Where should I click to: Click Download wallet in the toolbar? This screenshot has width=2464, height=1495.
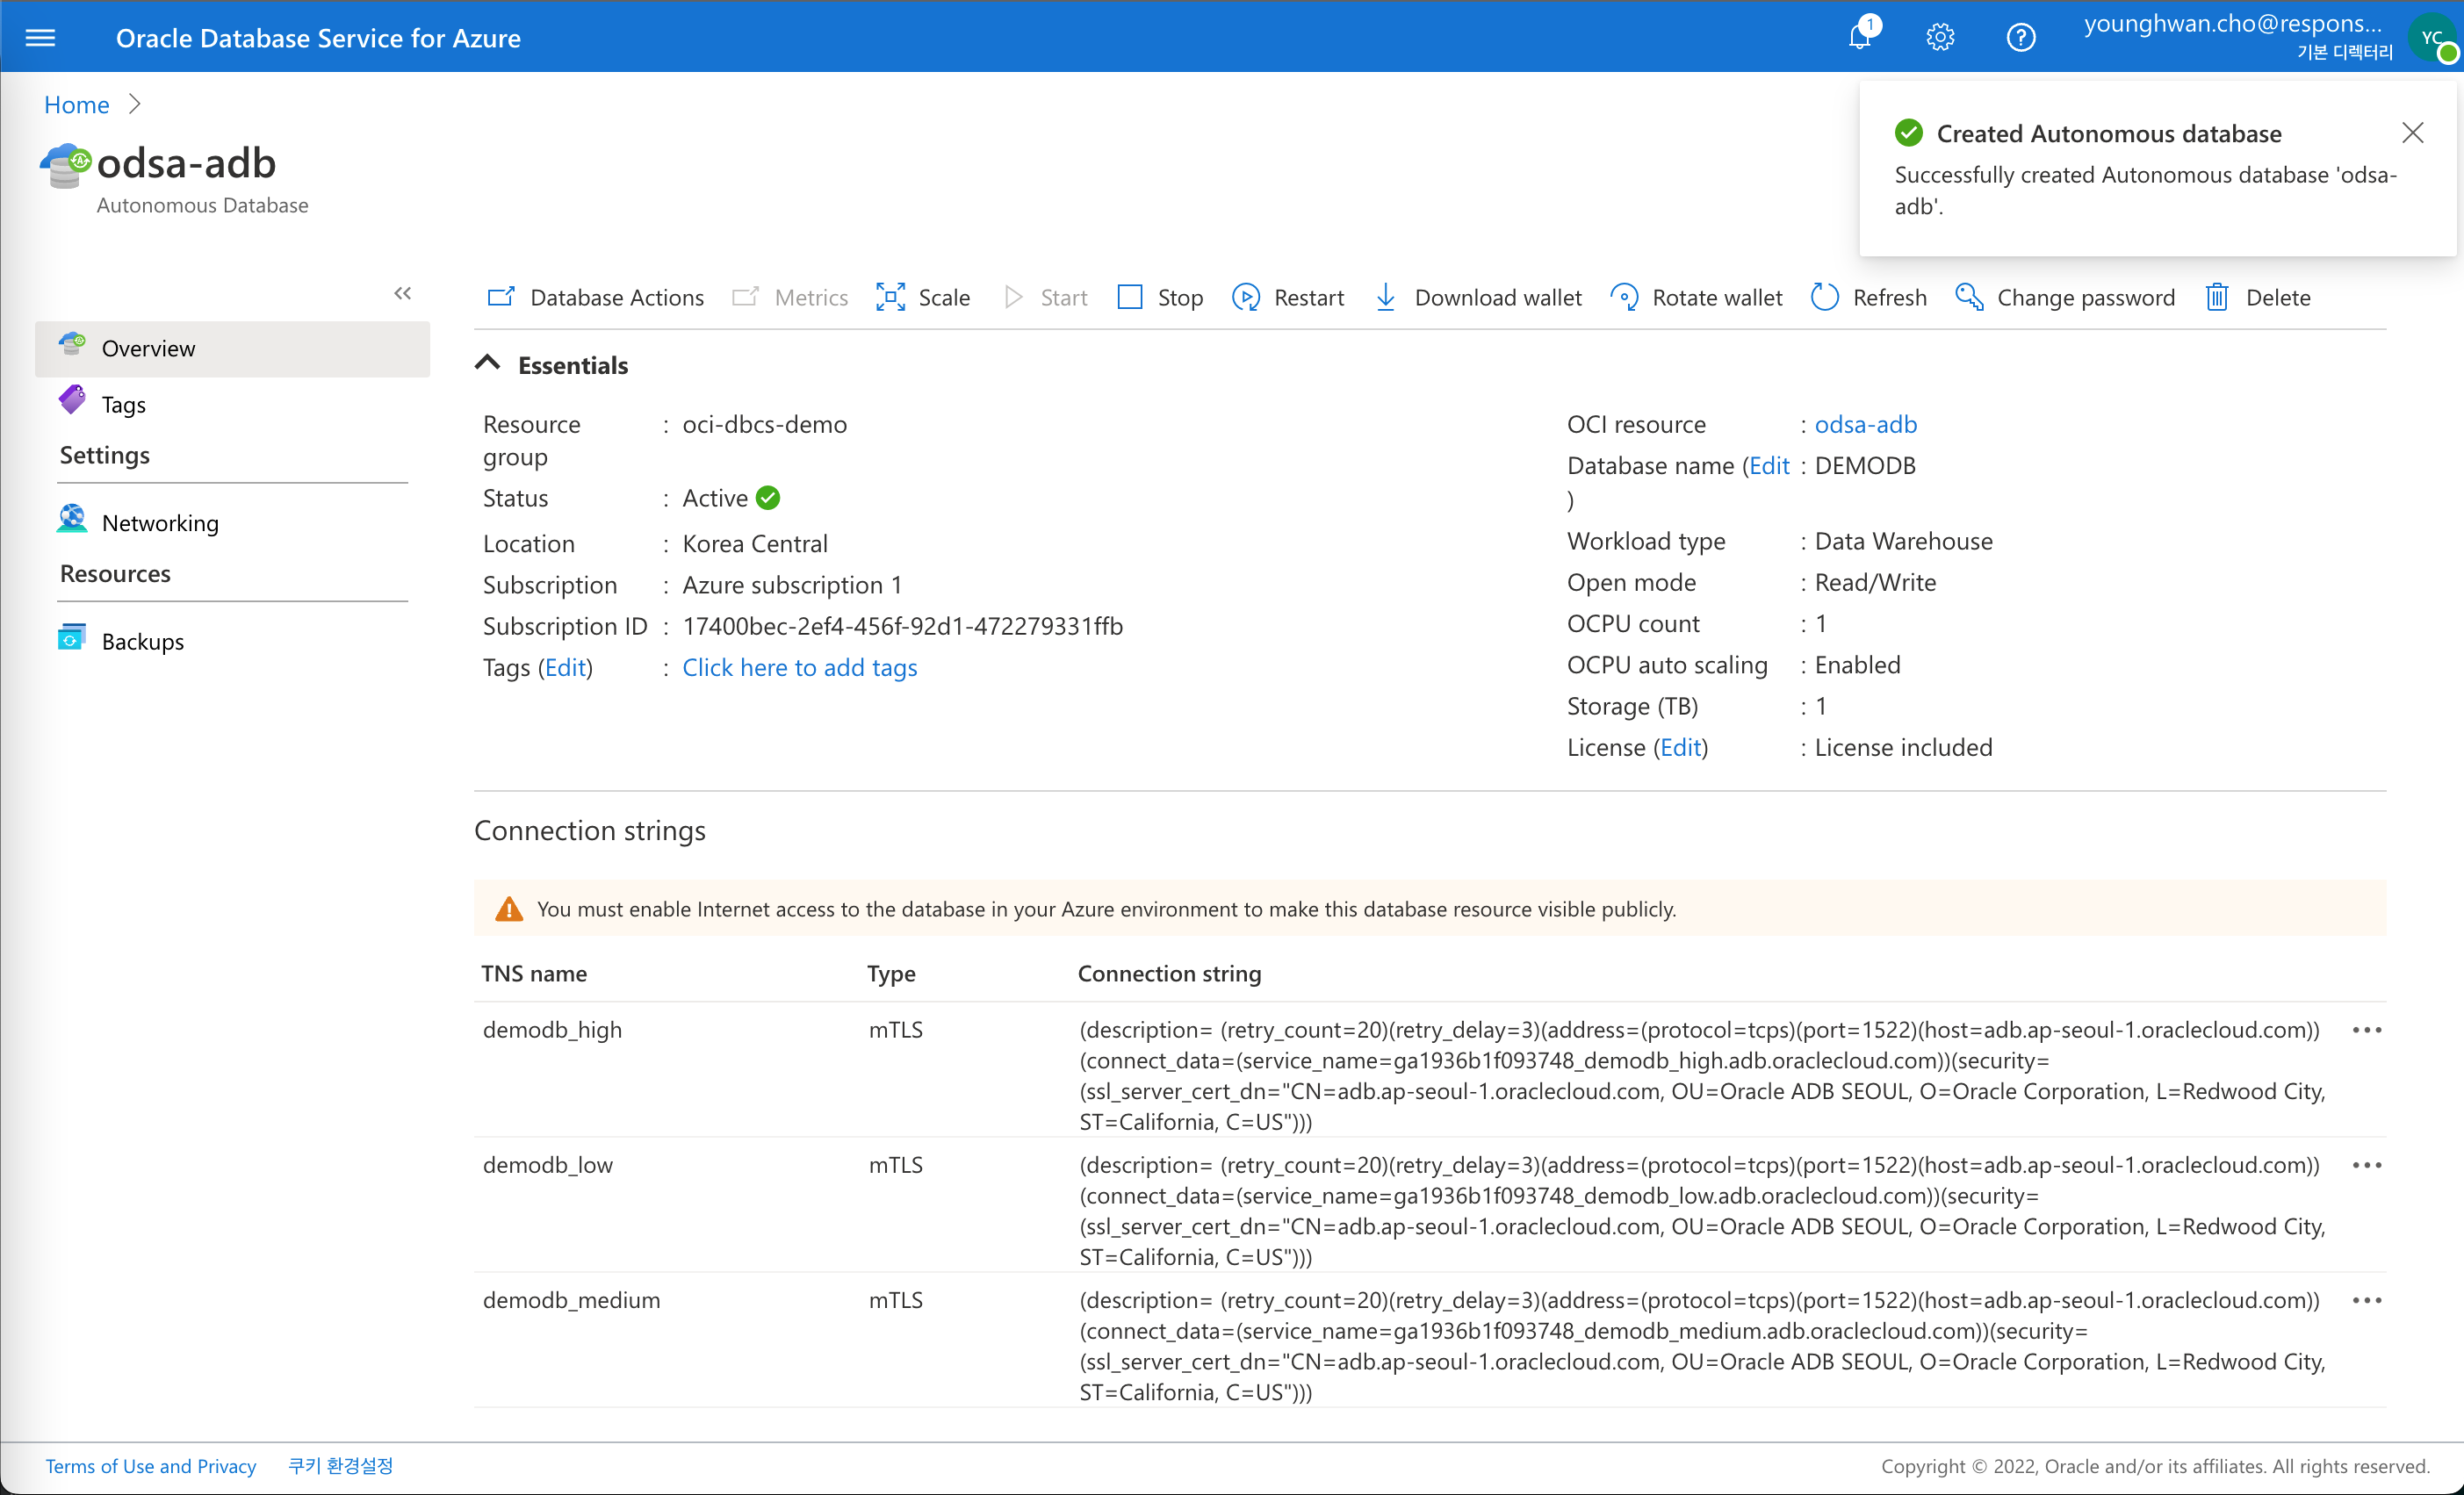(1478, 297)
